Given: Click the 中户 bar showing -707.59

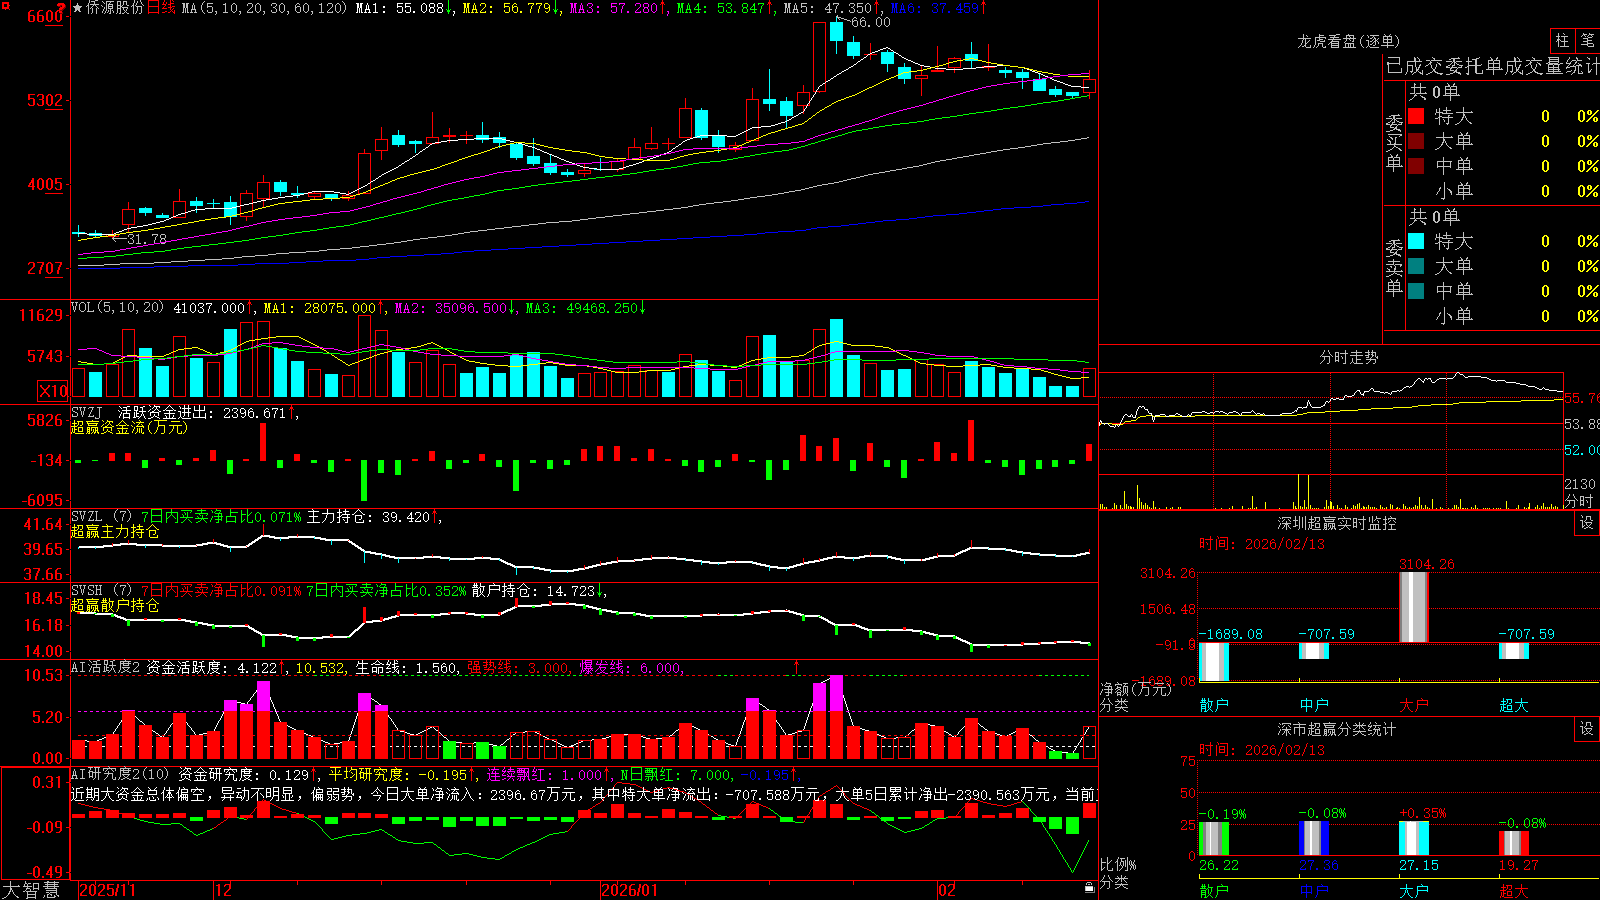Looking at the screenshot, I should click(x=1314, y=651).
